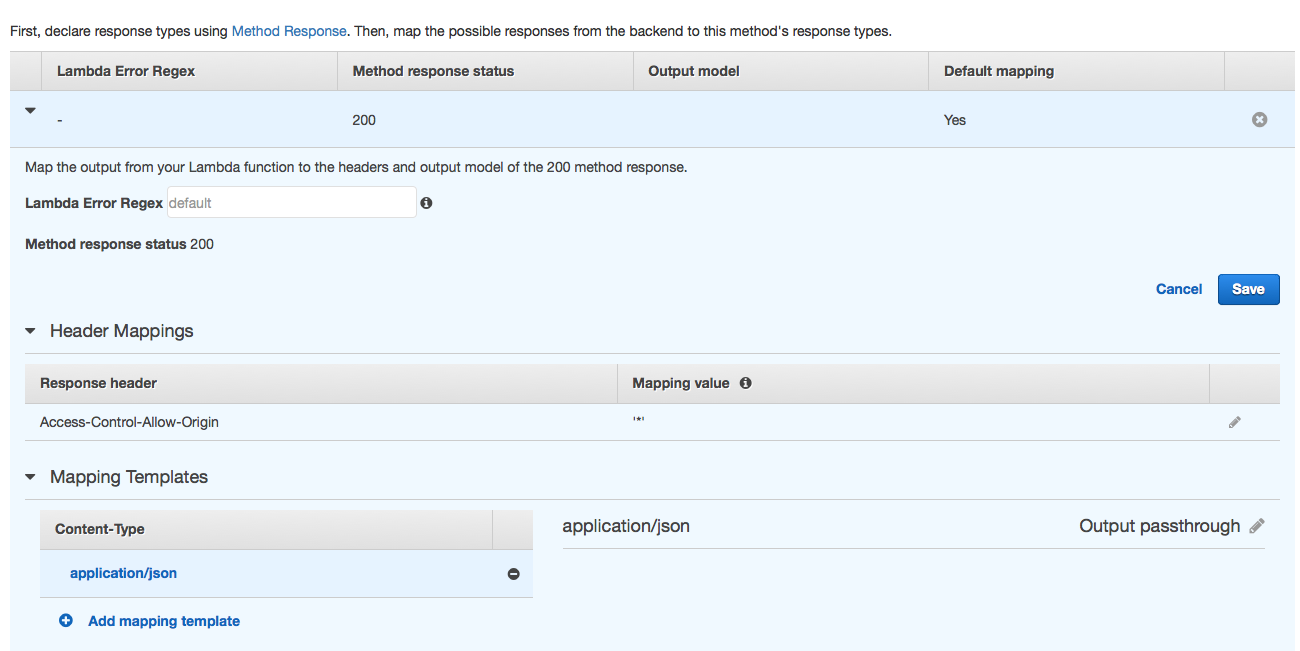
Task: Click the Add mapping template text link
Action: [164, 621]
